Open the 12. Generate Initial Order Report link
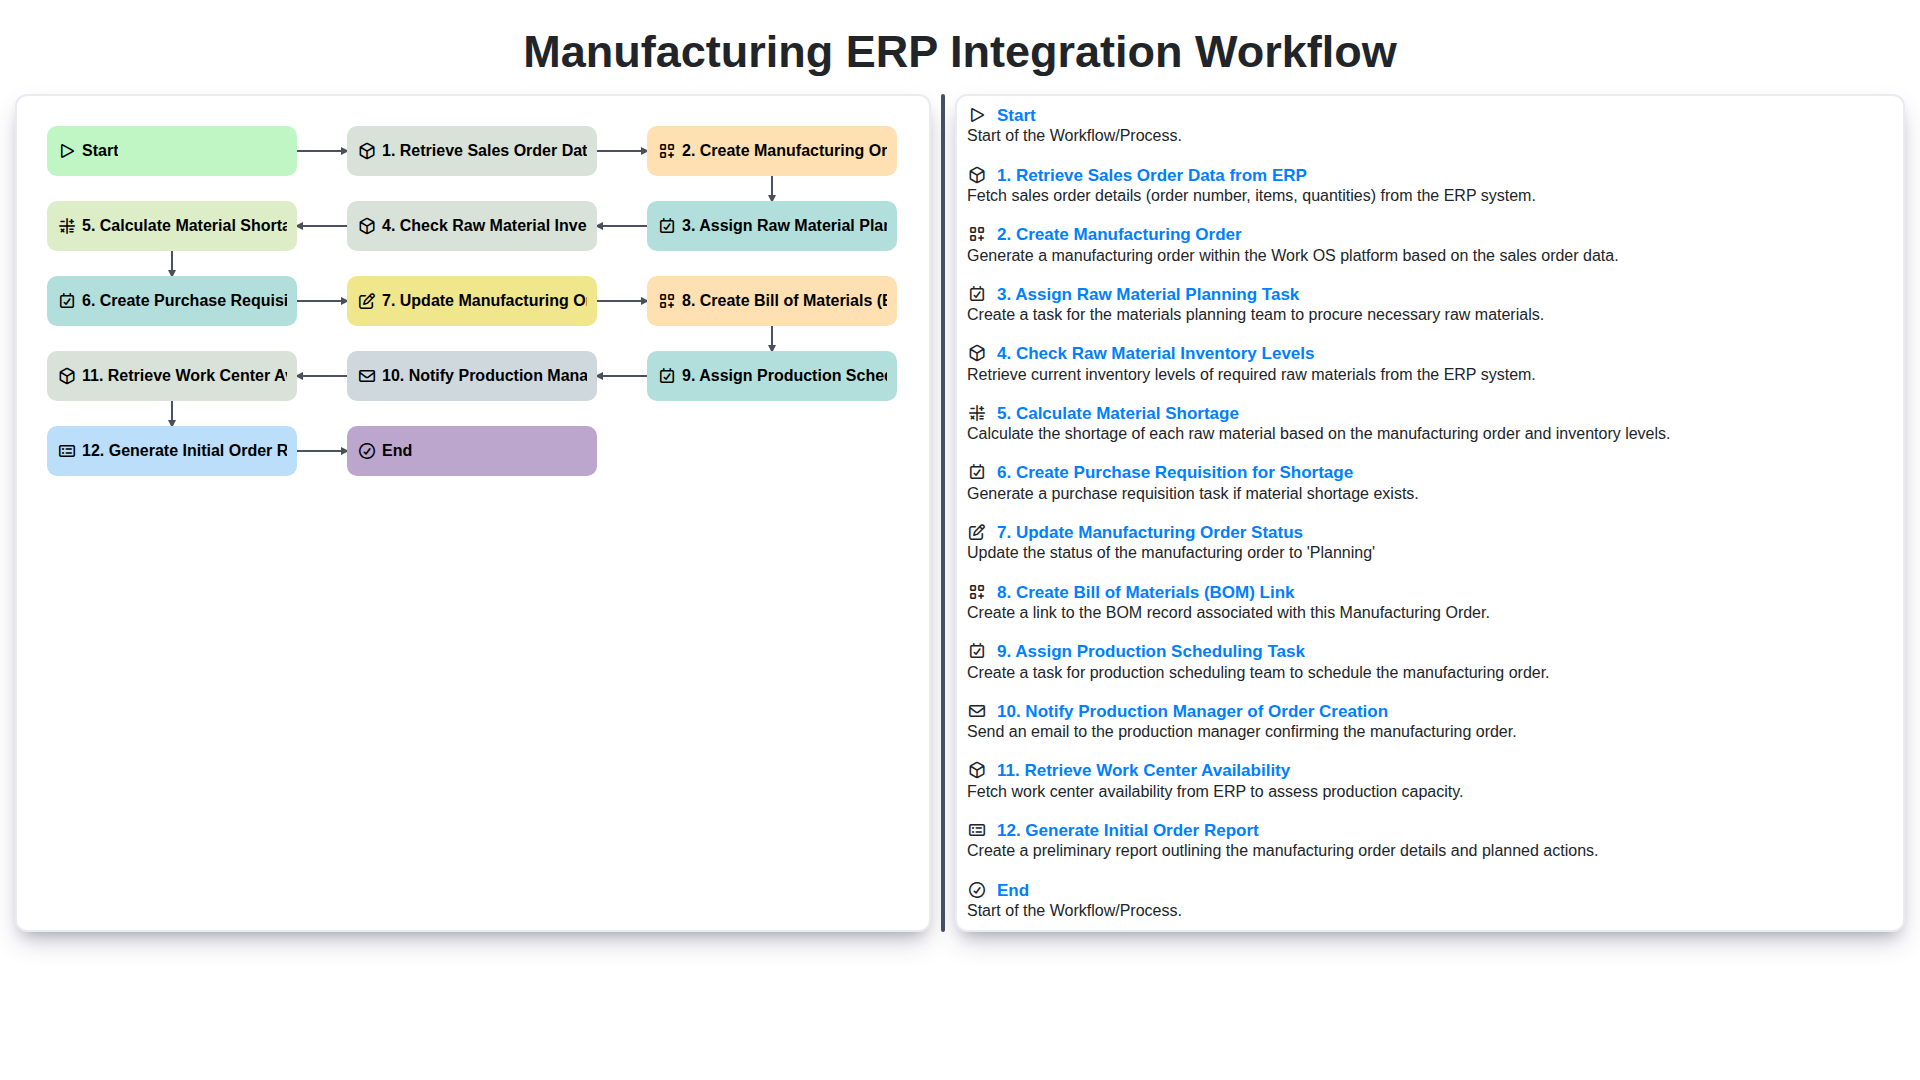1920x1080 pixels. pyautogui.click(x=1127, y=830)
